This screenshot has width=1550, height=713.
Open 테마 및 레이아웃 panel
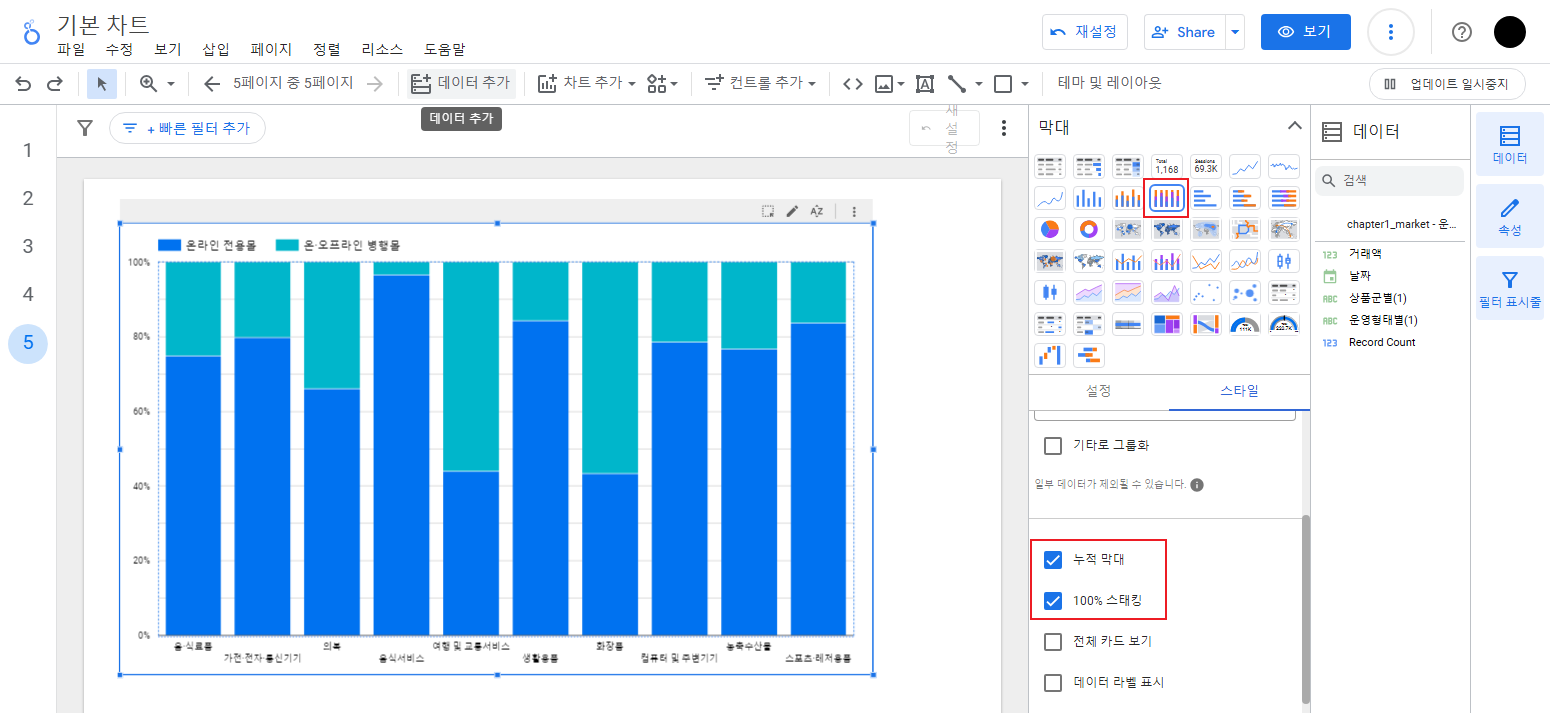point(1109,83)
